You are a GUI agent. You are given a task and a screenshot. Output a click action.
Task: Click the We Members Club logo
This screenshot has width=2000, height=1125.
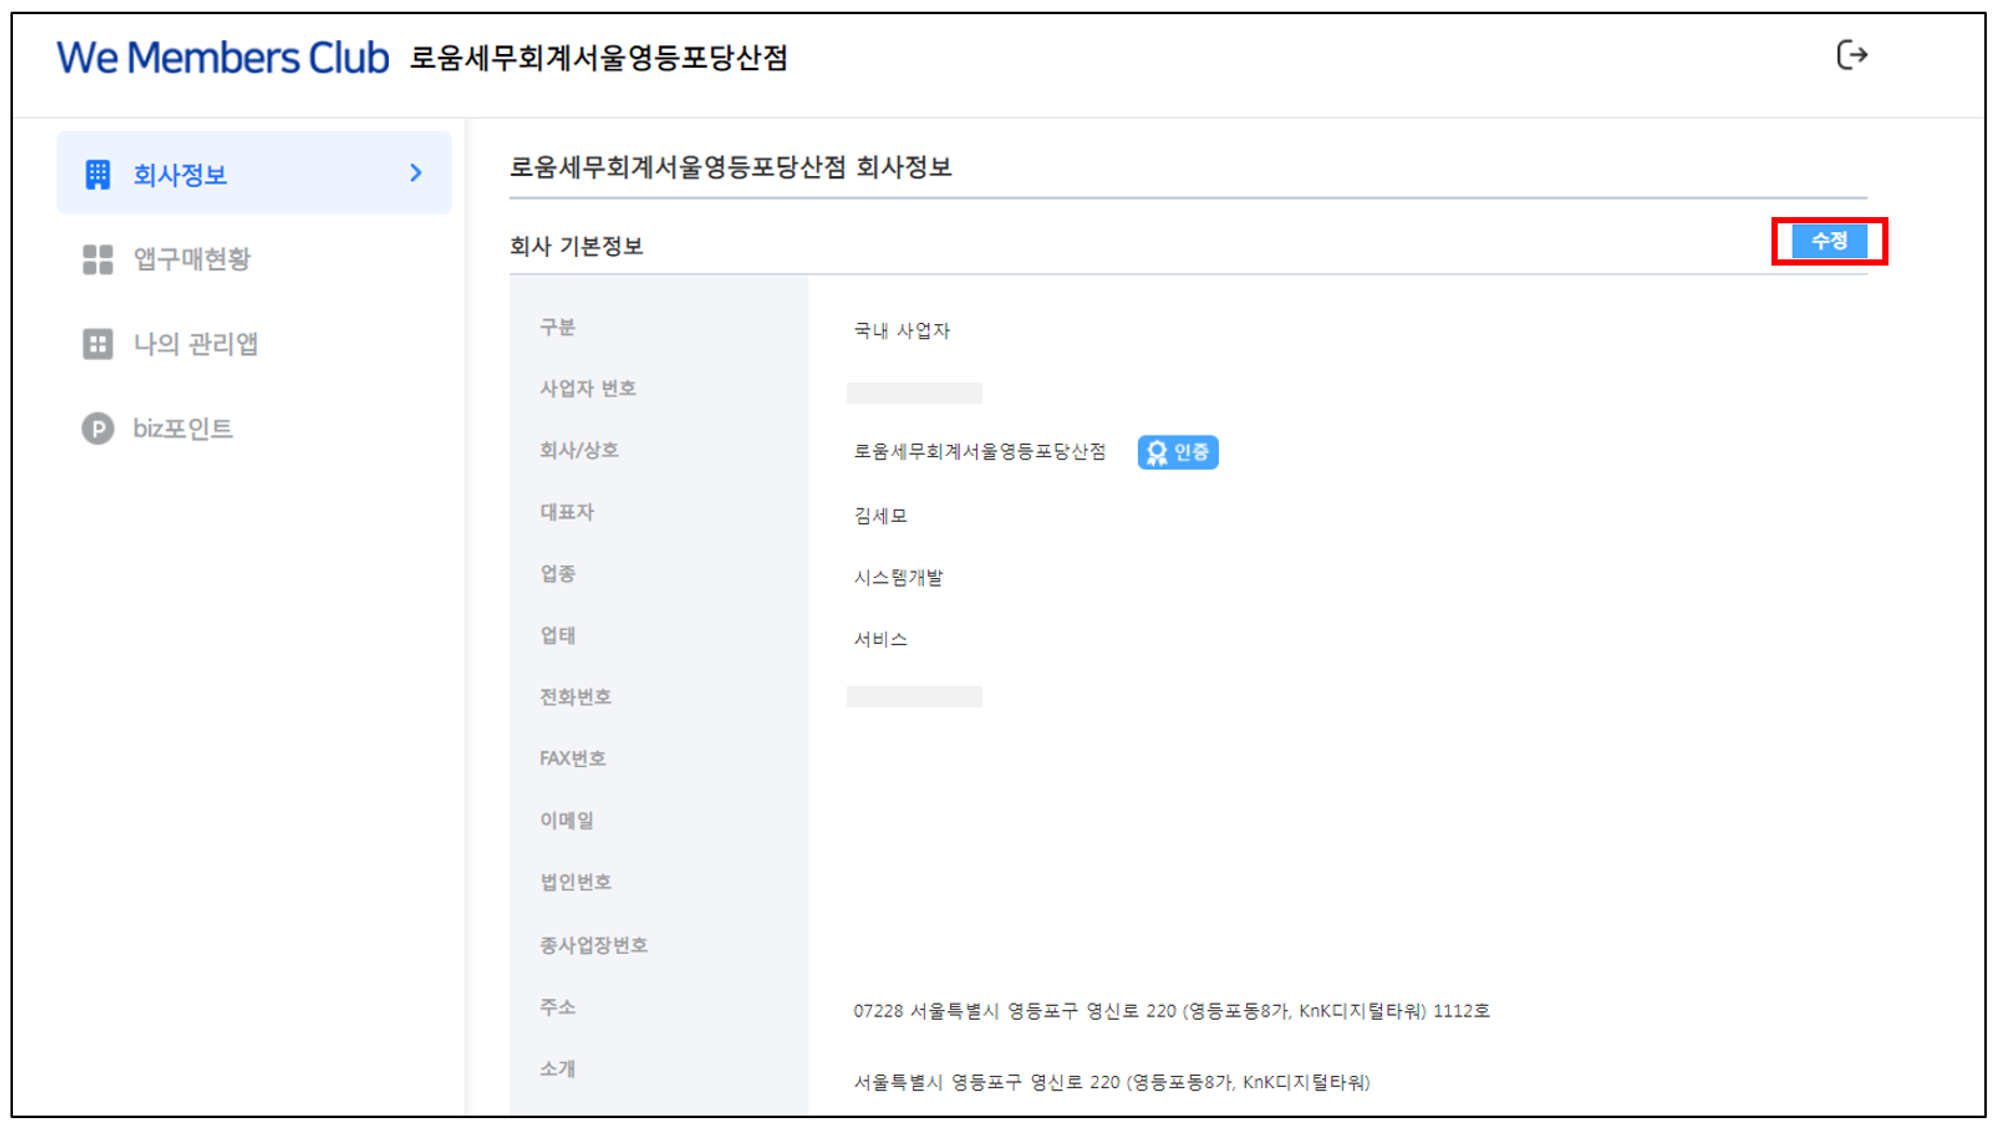coord(222,58)
